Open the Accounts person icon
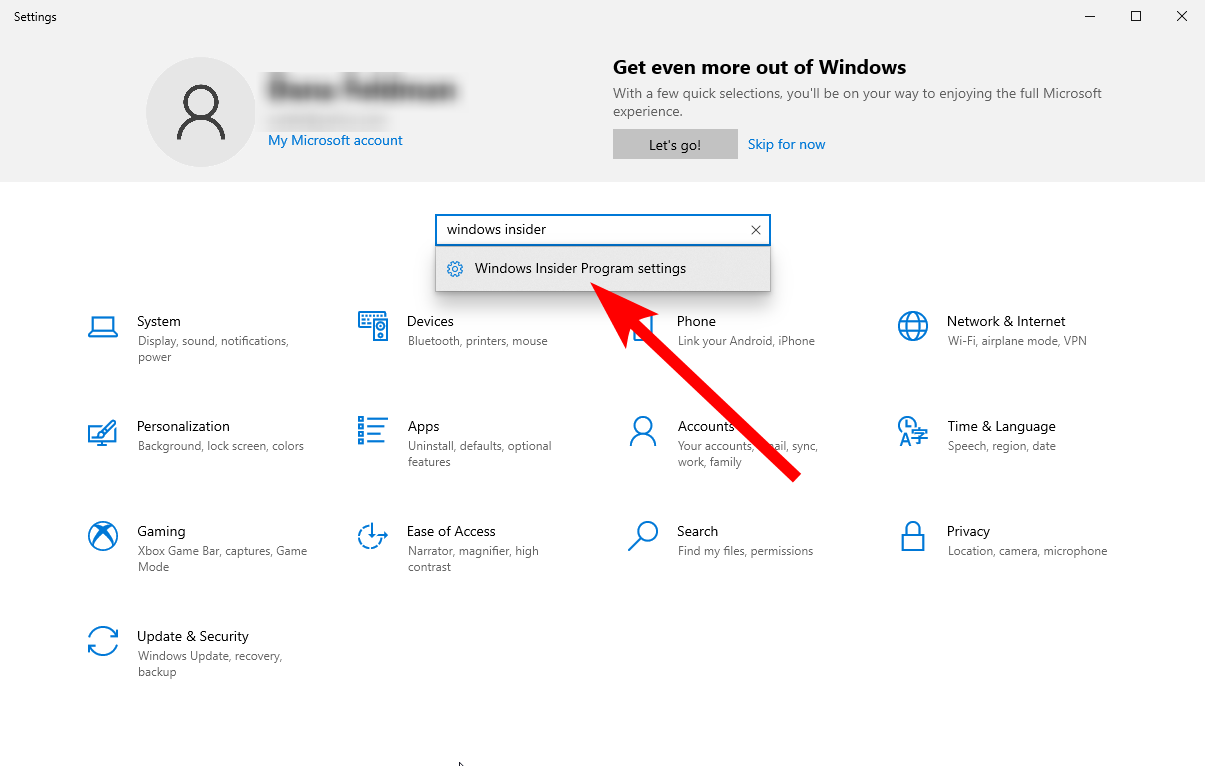This screenshot has height=766, width=1205. click(x=643, y=431)
